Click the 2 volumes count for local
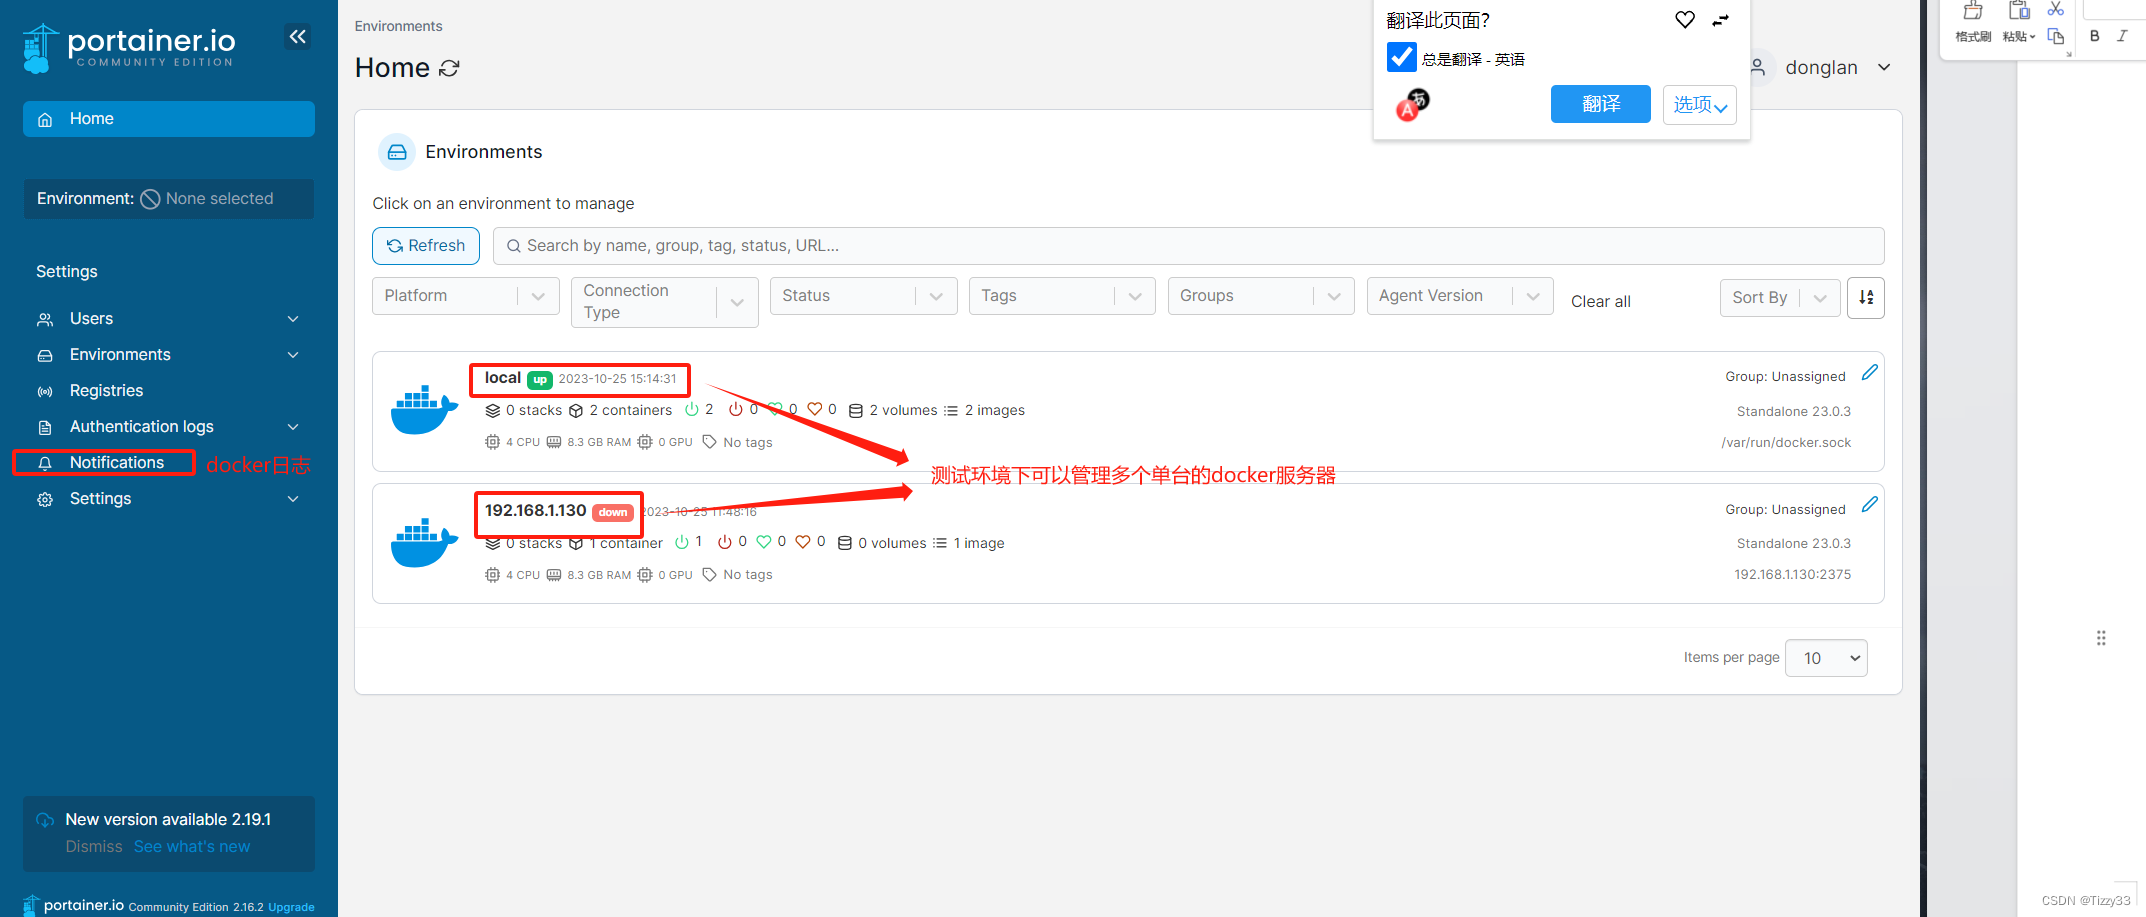This screenshot has width=2146, height=917. (x=893, y=411)
